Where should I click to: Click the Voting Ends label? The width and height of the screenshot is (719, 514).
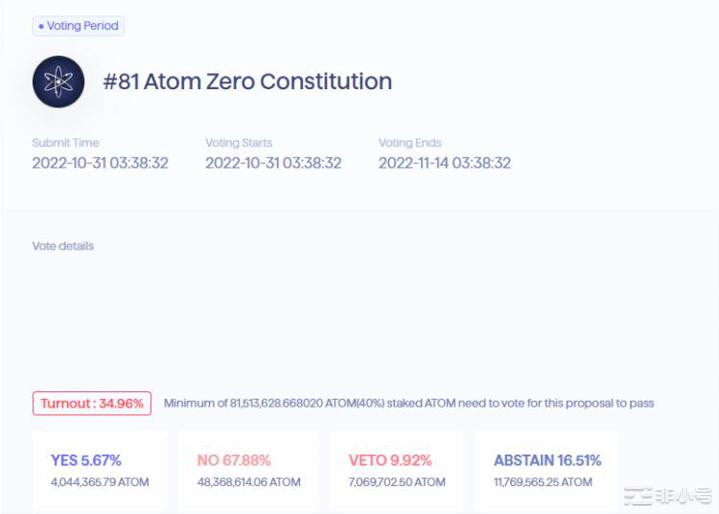tap(409, 143)
